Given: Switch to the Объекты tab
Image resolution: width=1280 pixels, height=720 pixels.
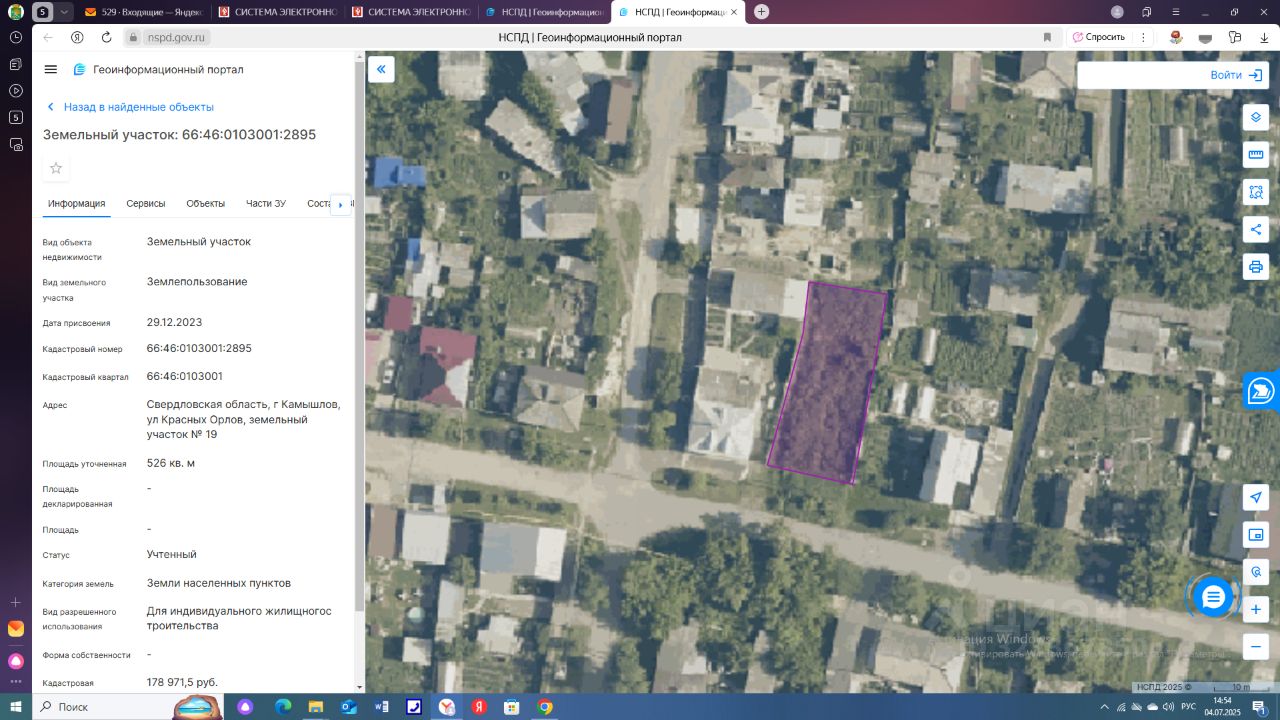Looking at the screenshot, I should click(x=205, y=203).
